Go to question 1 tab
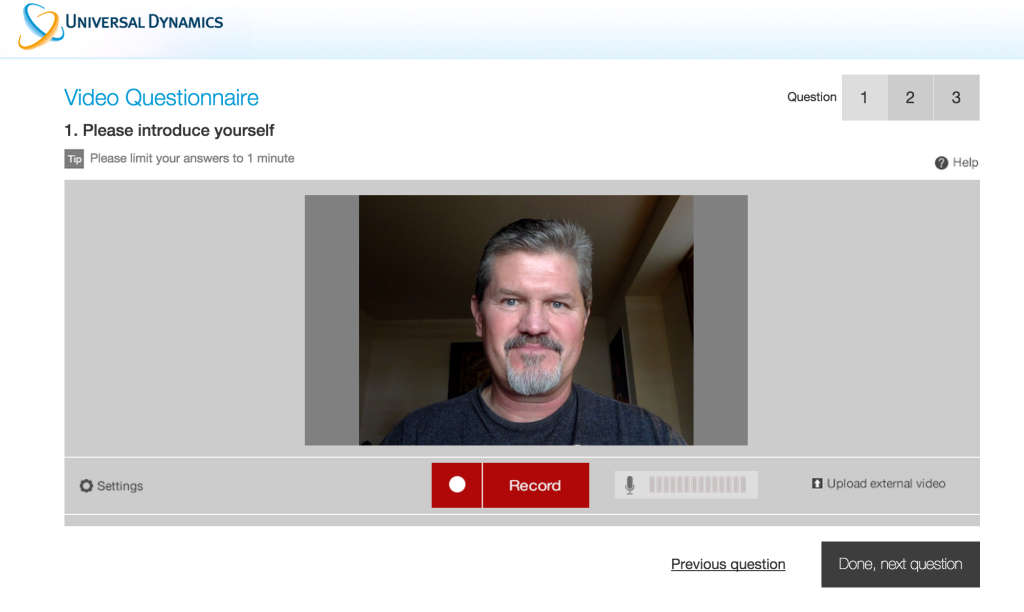1024x612 pixels. pos(864,97)
